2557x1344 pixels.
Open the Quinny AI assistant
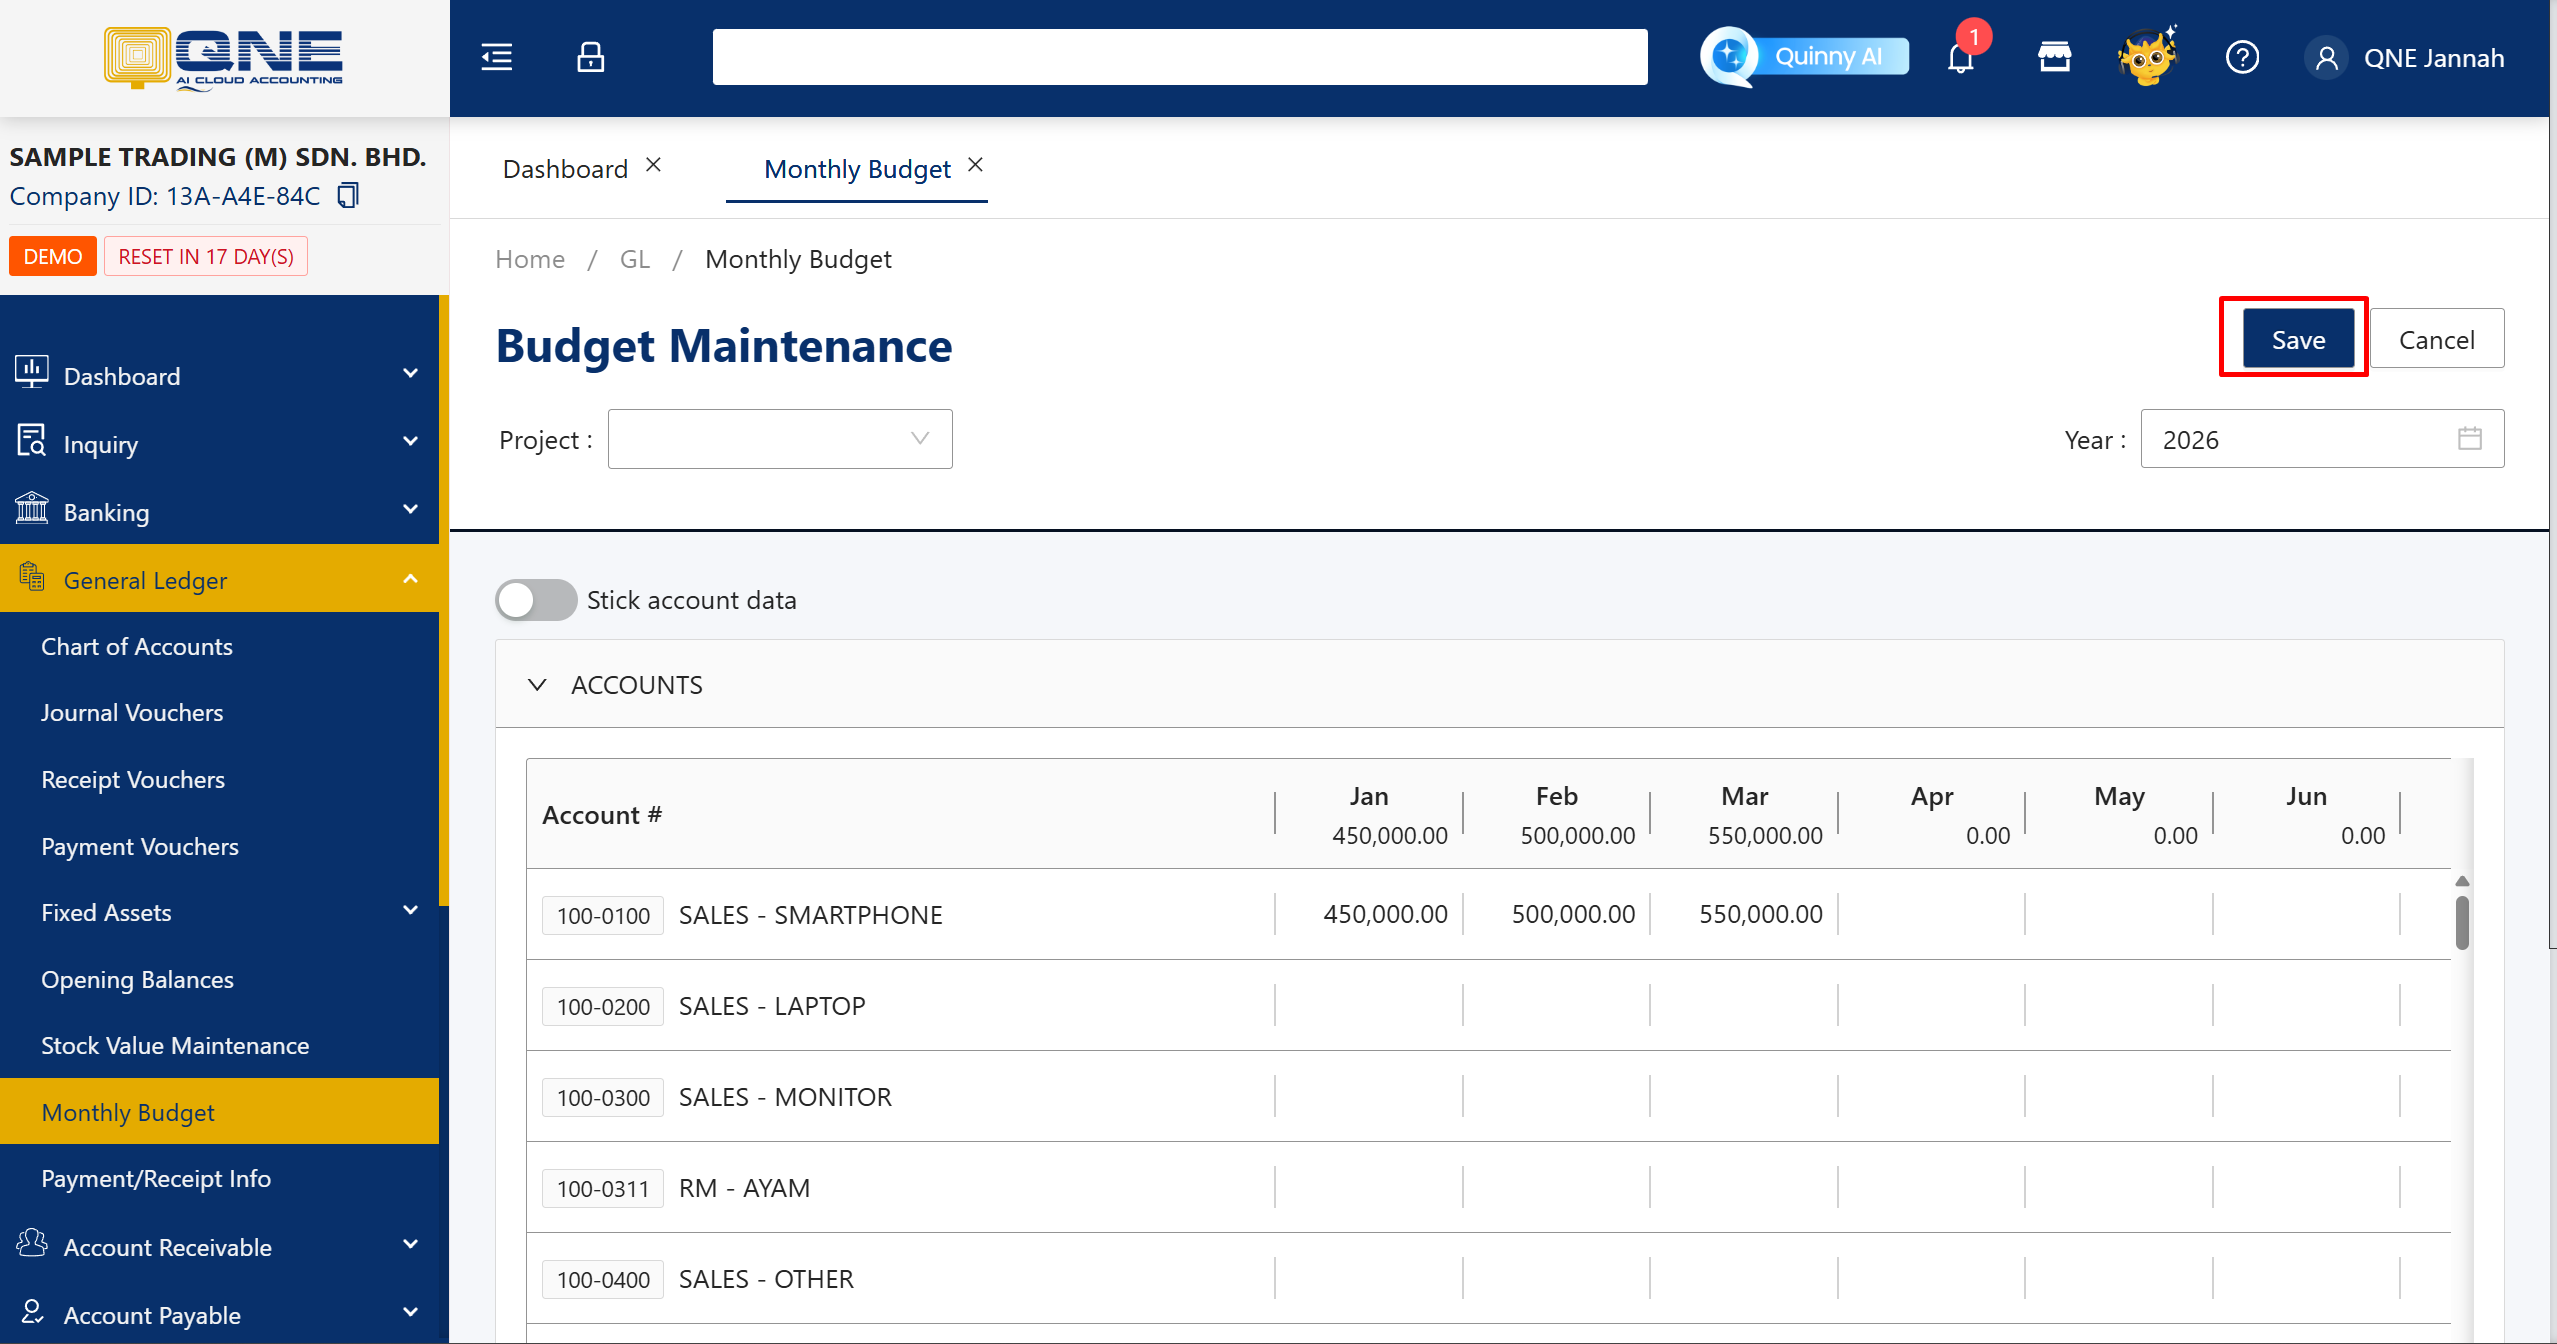point(1805,57)
